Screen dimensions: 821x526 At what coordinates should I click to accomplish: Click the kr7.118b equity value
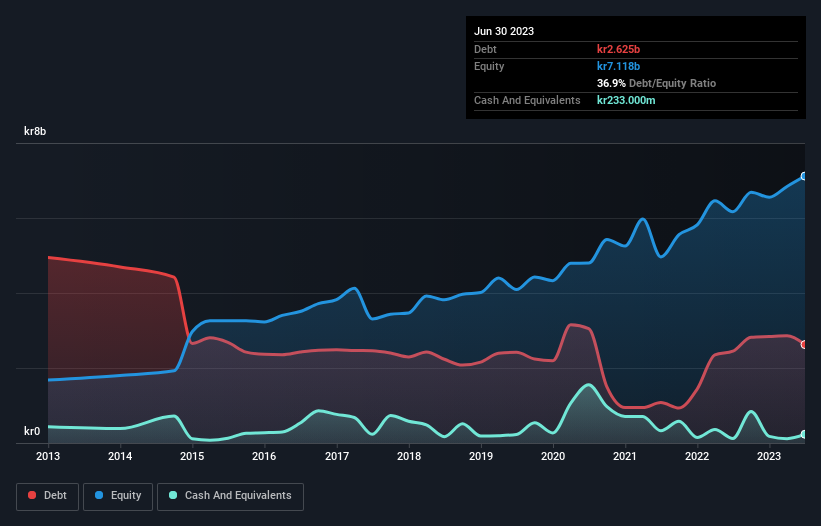618,66
